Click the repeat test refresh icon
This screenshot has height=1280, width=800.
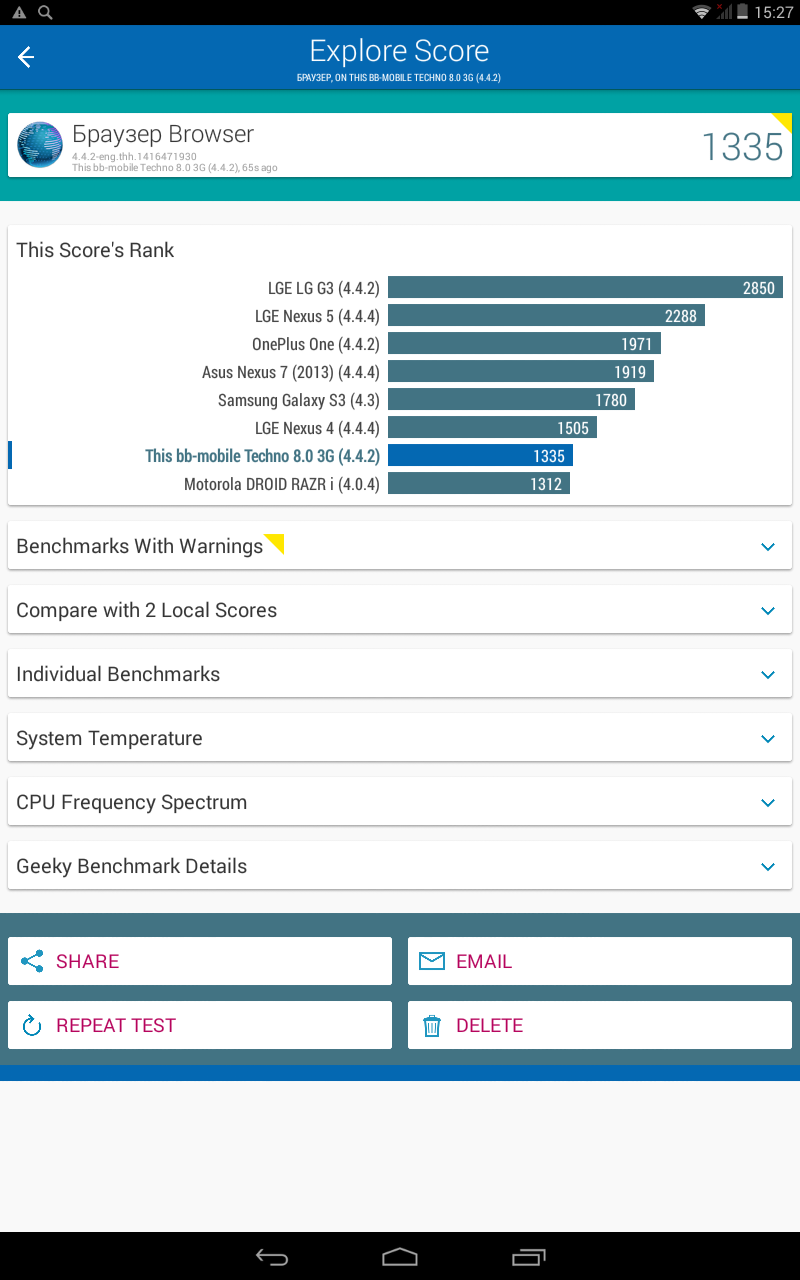tap(32, 1025)
